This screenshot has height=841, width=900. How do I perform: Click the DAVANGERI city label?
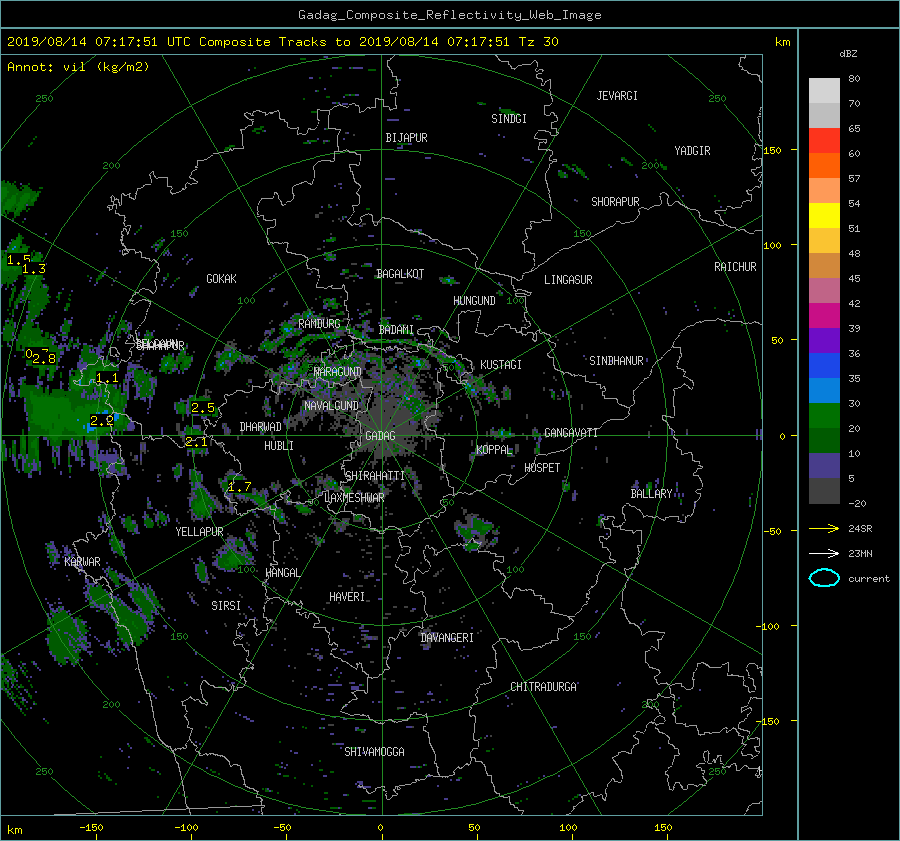447,638
